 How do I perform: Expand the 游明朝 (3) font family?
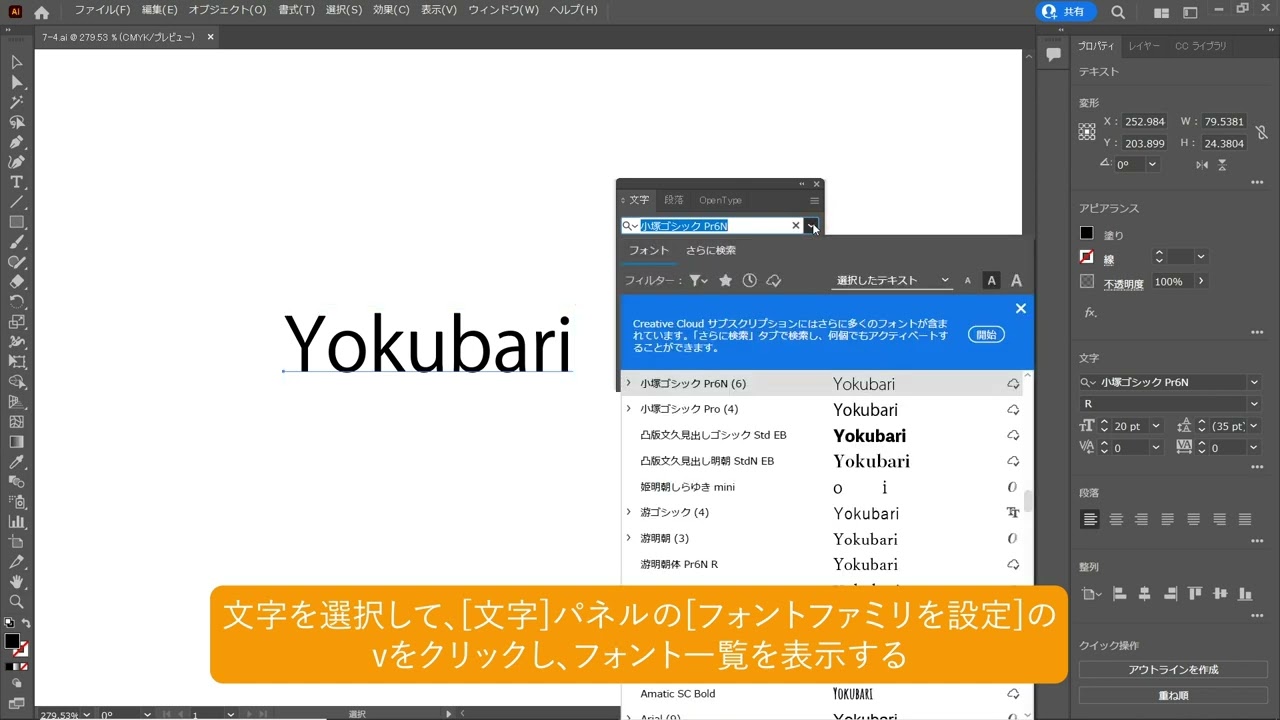[628, 538]
